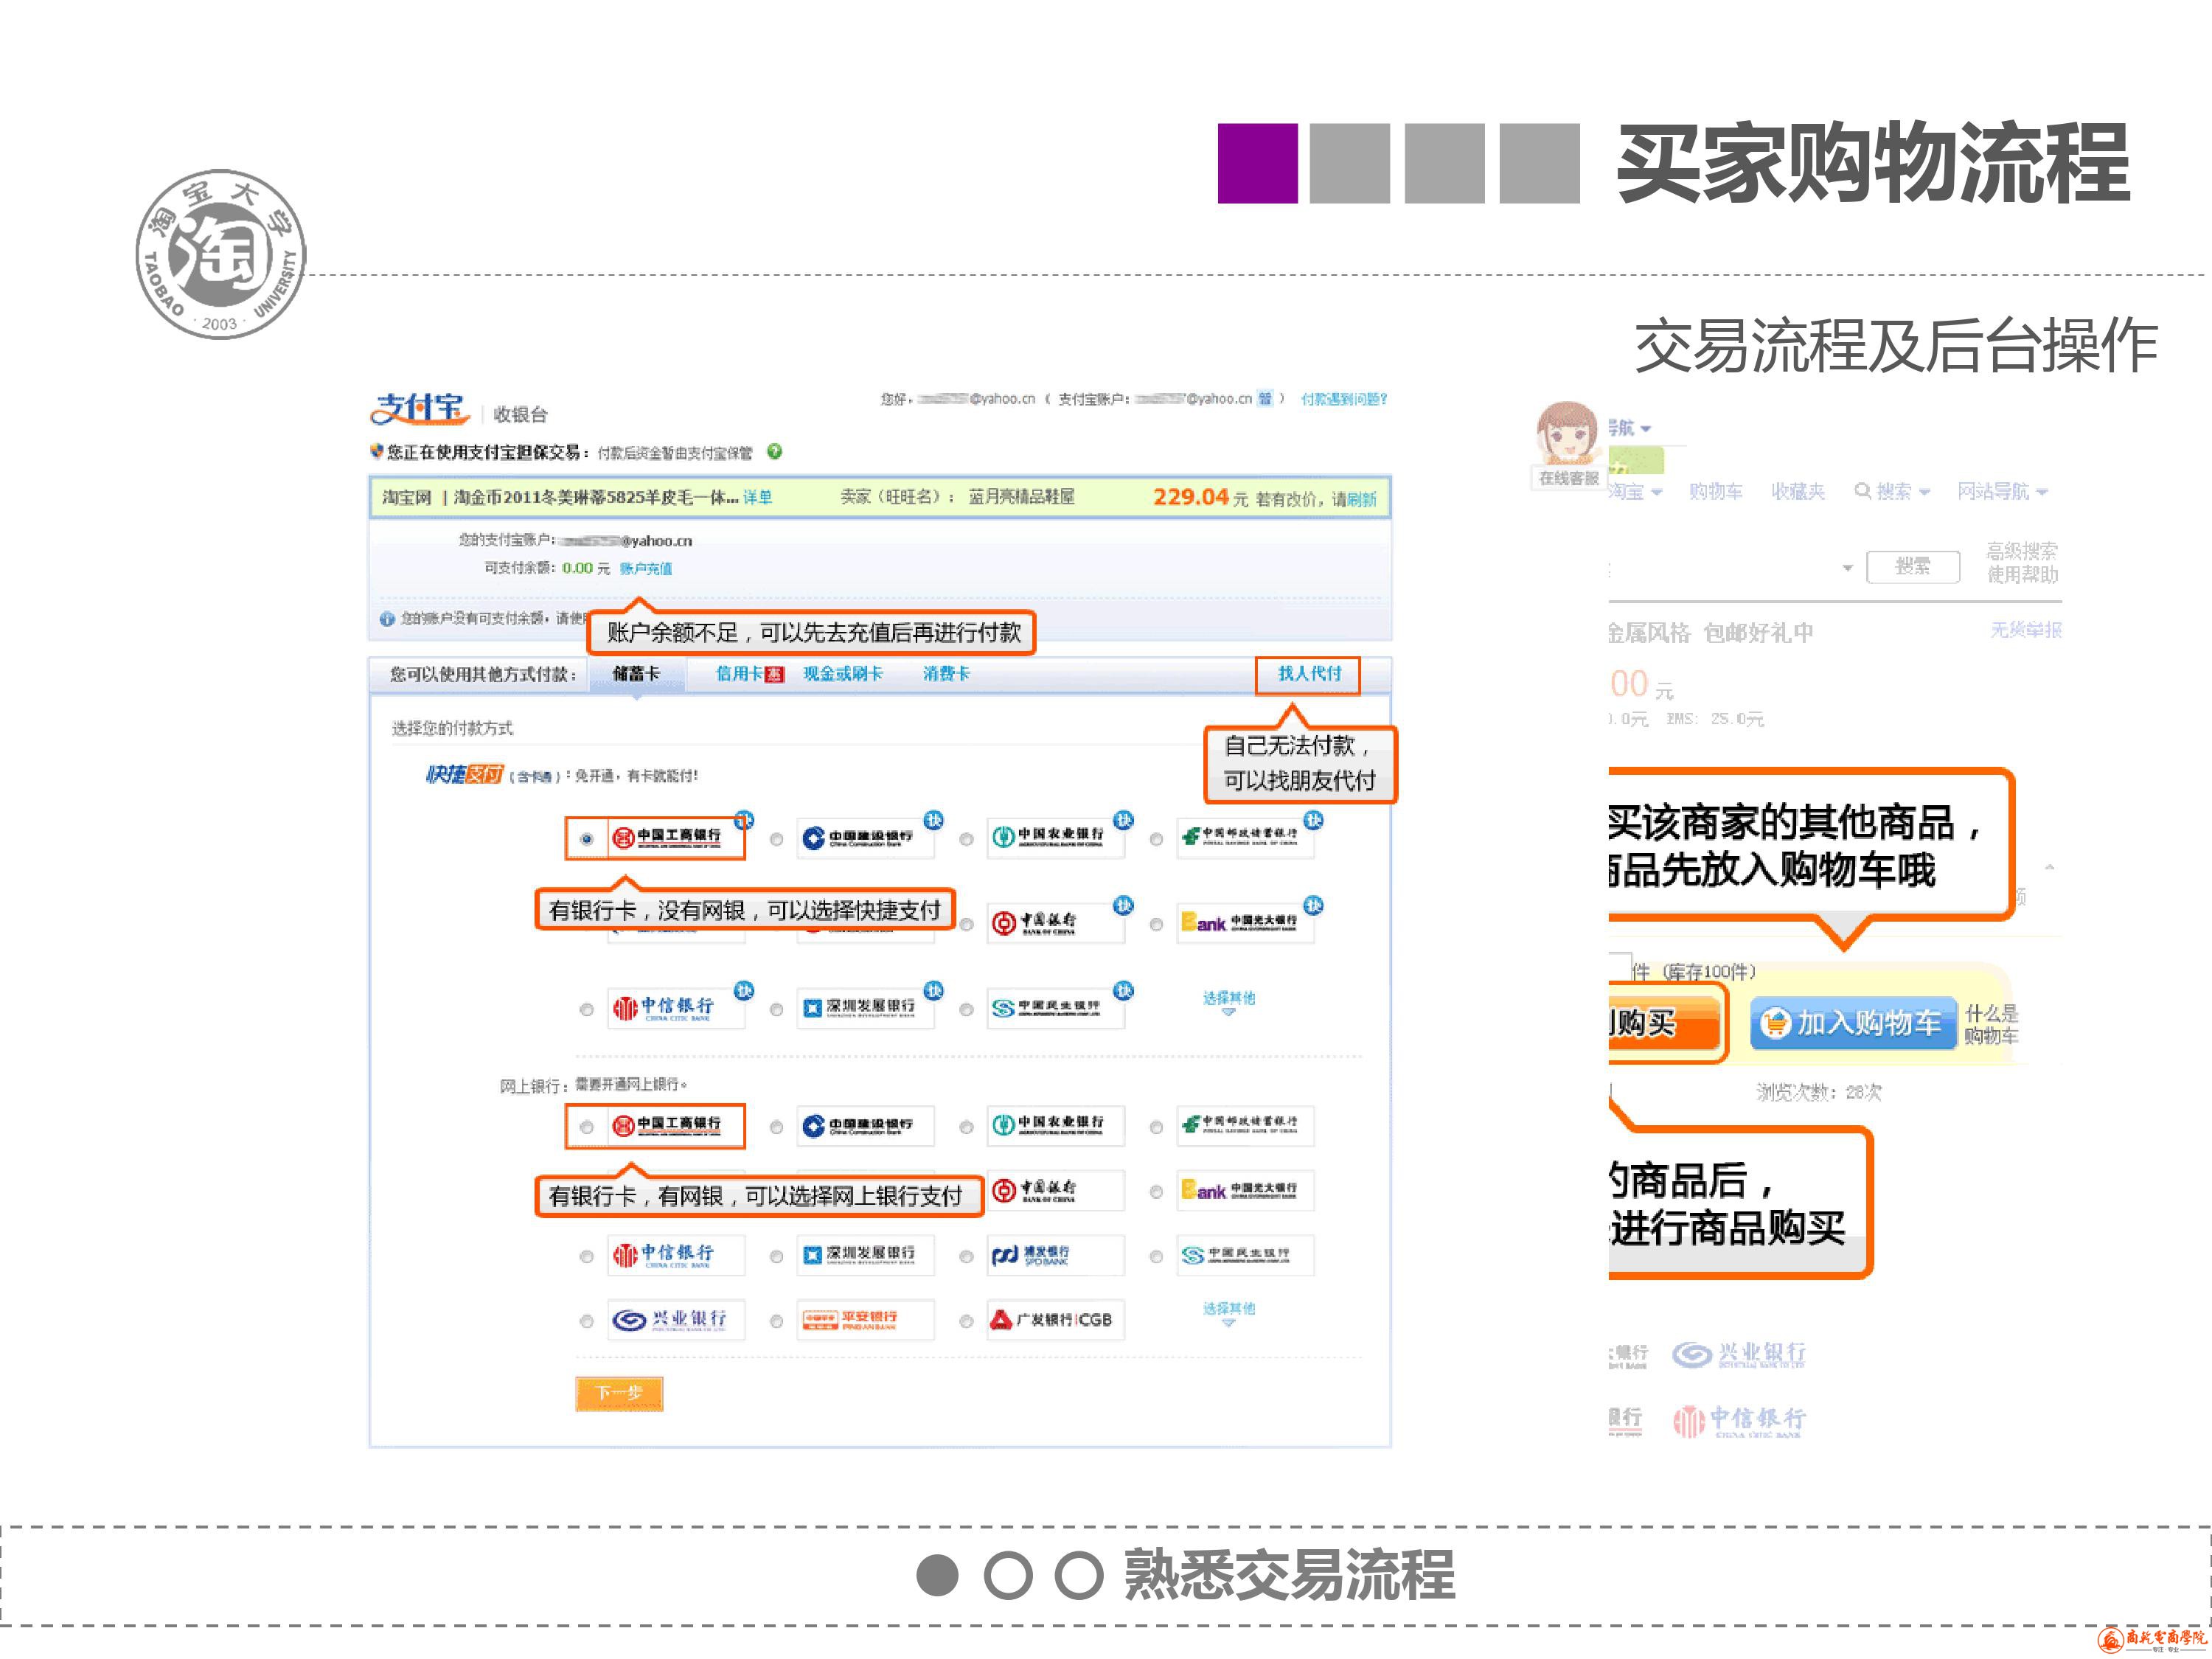Click the green help question-mark icon
This screenshot has height=1659, width=2212.
click(x=774, y=452)
